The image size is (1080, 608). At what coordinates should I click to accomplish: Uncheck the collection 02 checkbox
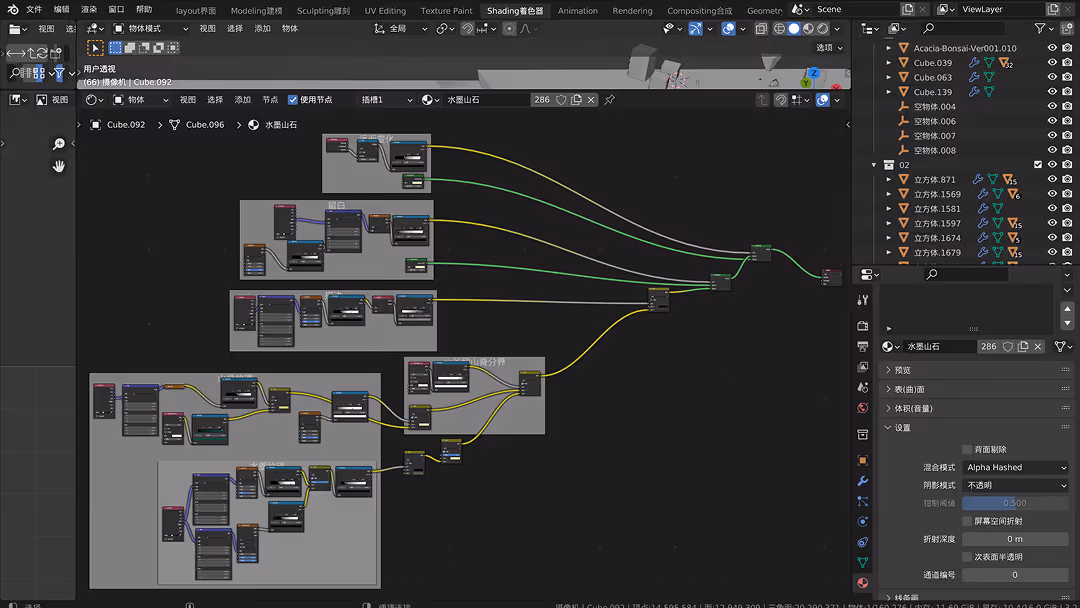point(1037,164)
